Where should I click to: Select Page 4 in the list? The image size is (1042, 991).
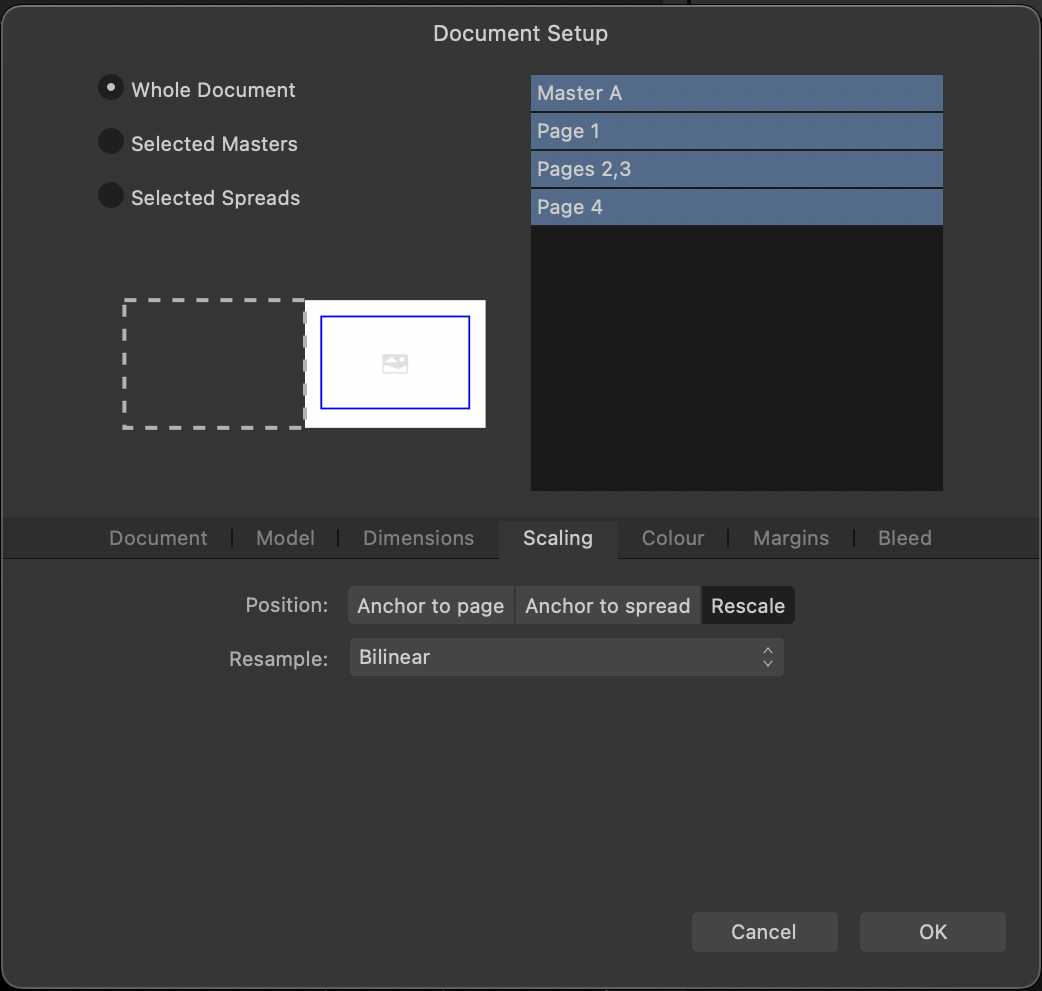coord(736,206)
